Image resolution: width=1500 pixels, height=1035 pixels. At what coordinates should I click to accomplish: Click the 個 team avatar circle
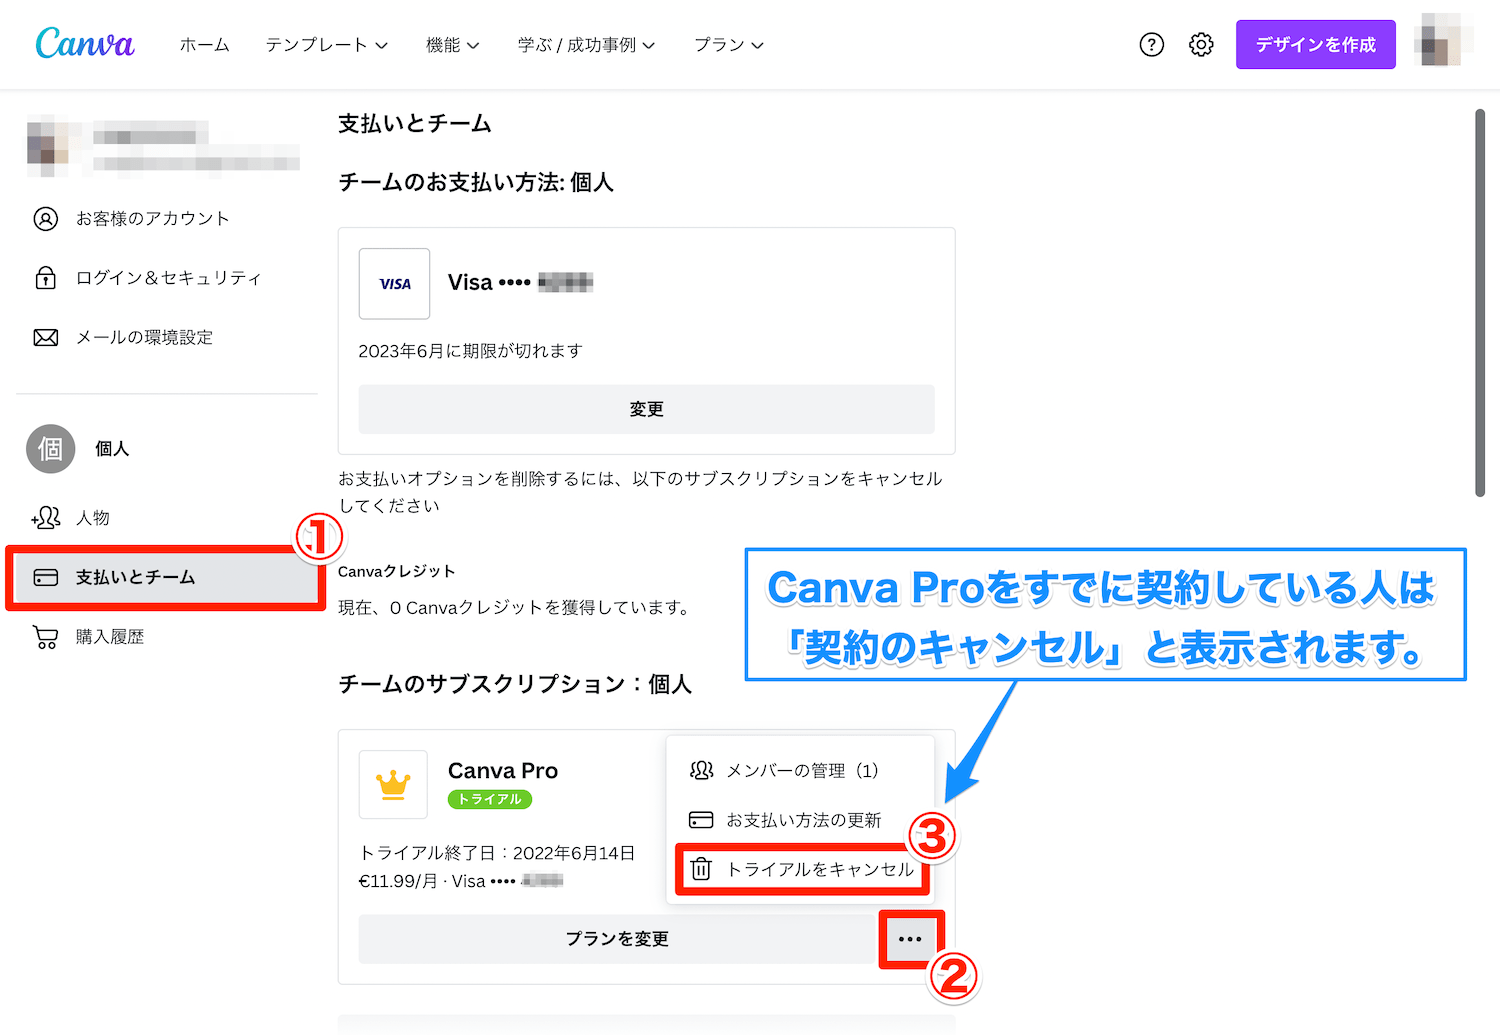click(51, 449)
